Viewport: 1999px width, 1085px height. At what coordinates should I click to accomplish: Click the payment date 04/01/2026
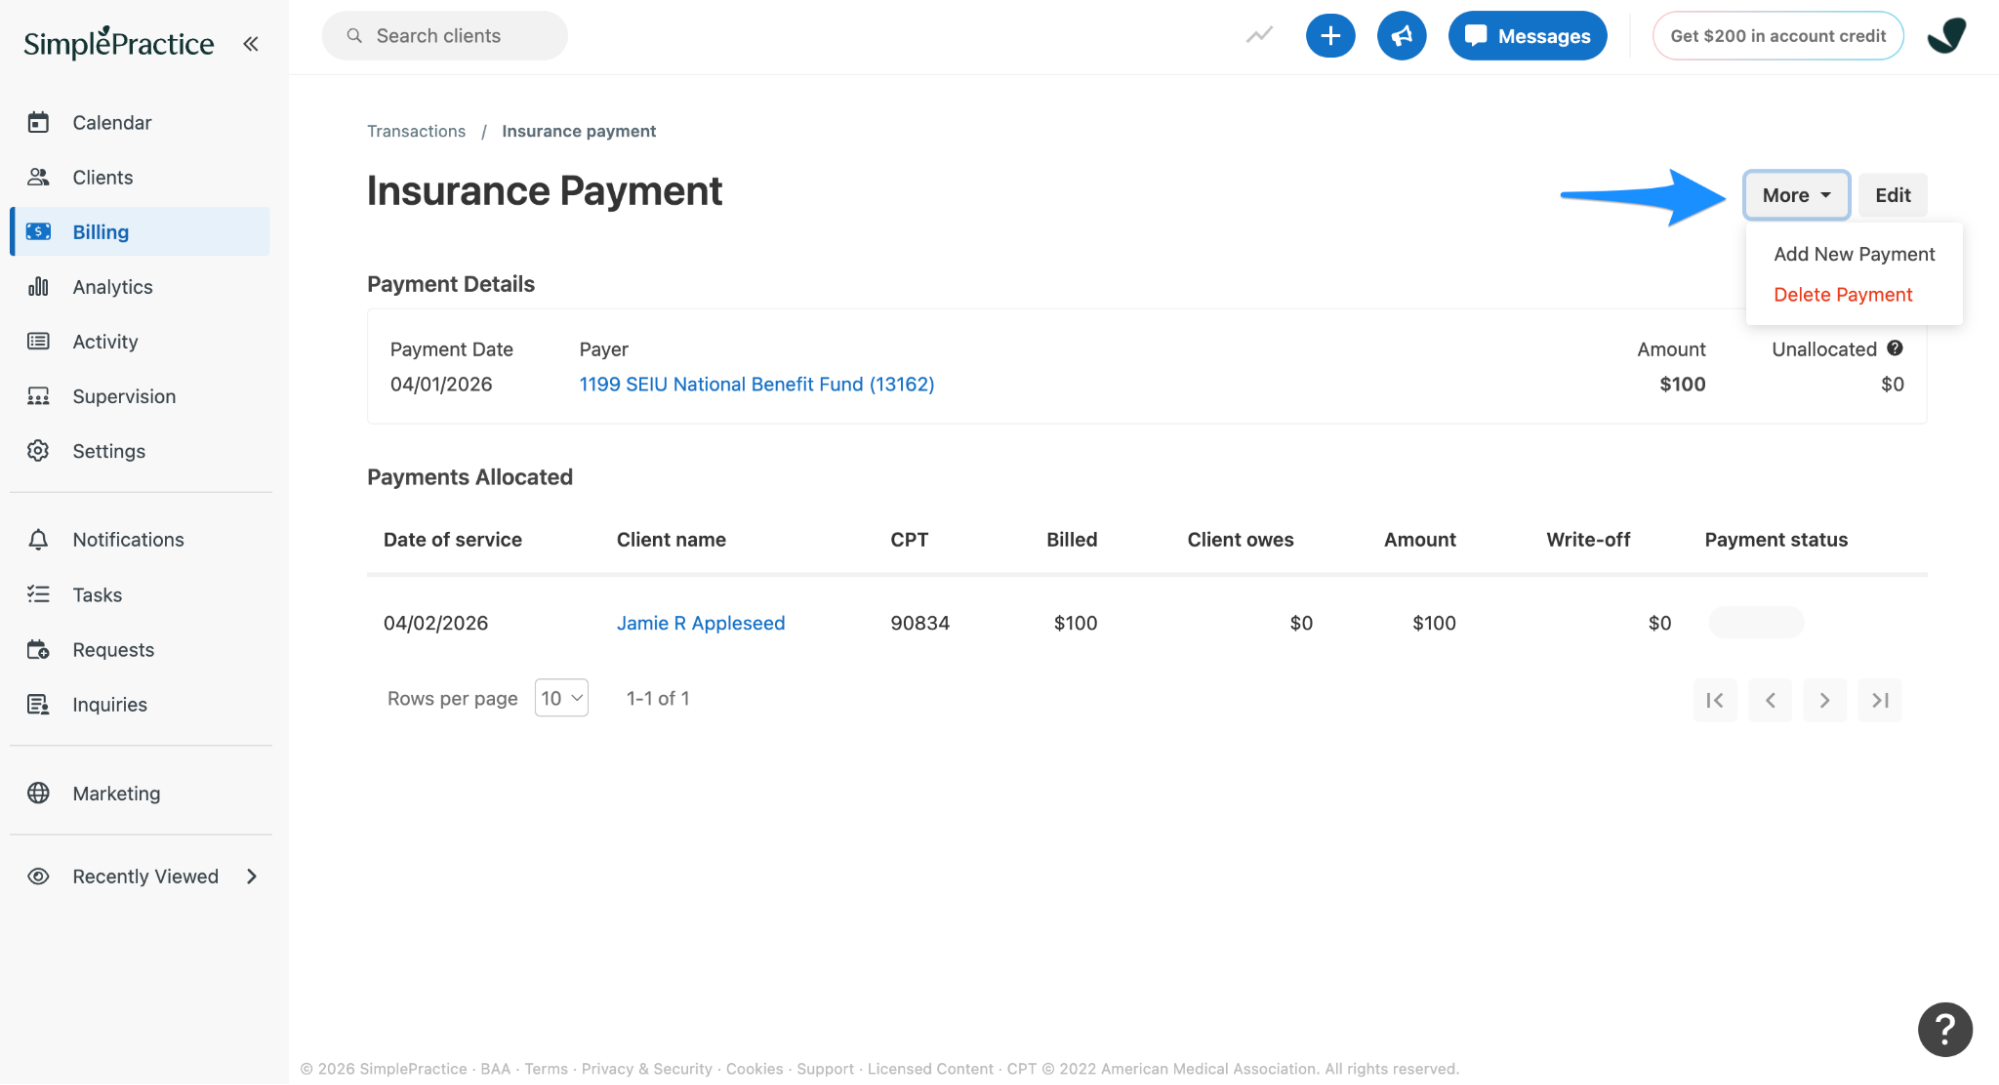pyautogui.click(x=440, y=384)
